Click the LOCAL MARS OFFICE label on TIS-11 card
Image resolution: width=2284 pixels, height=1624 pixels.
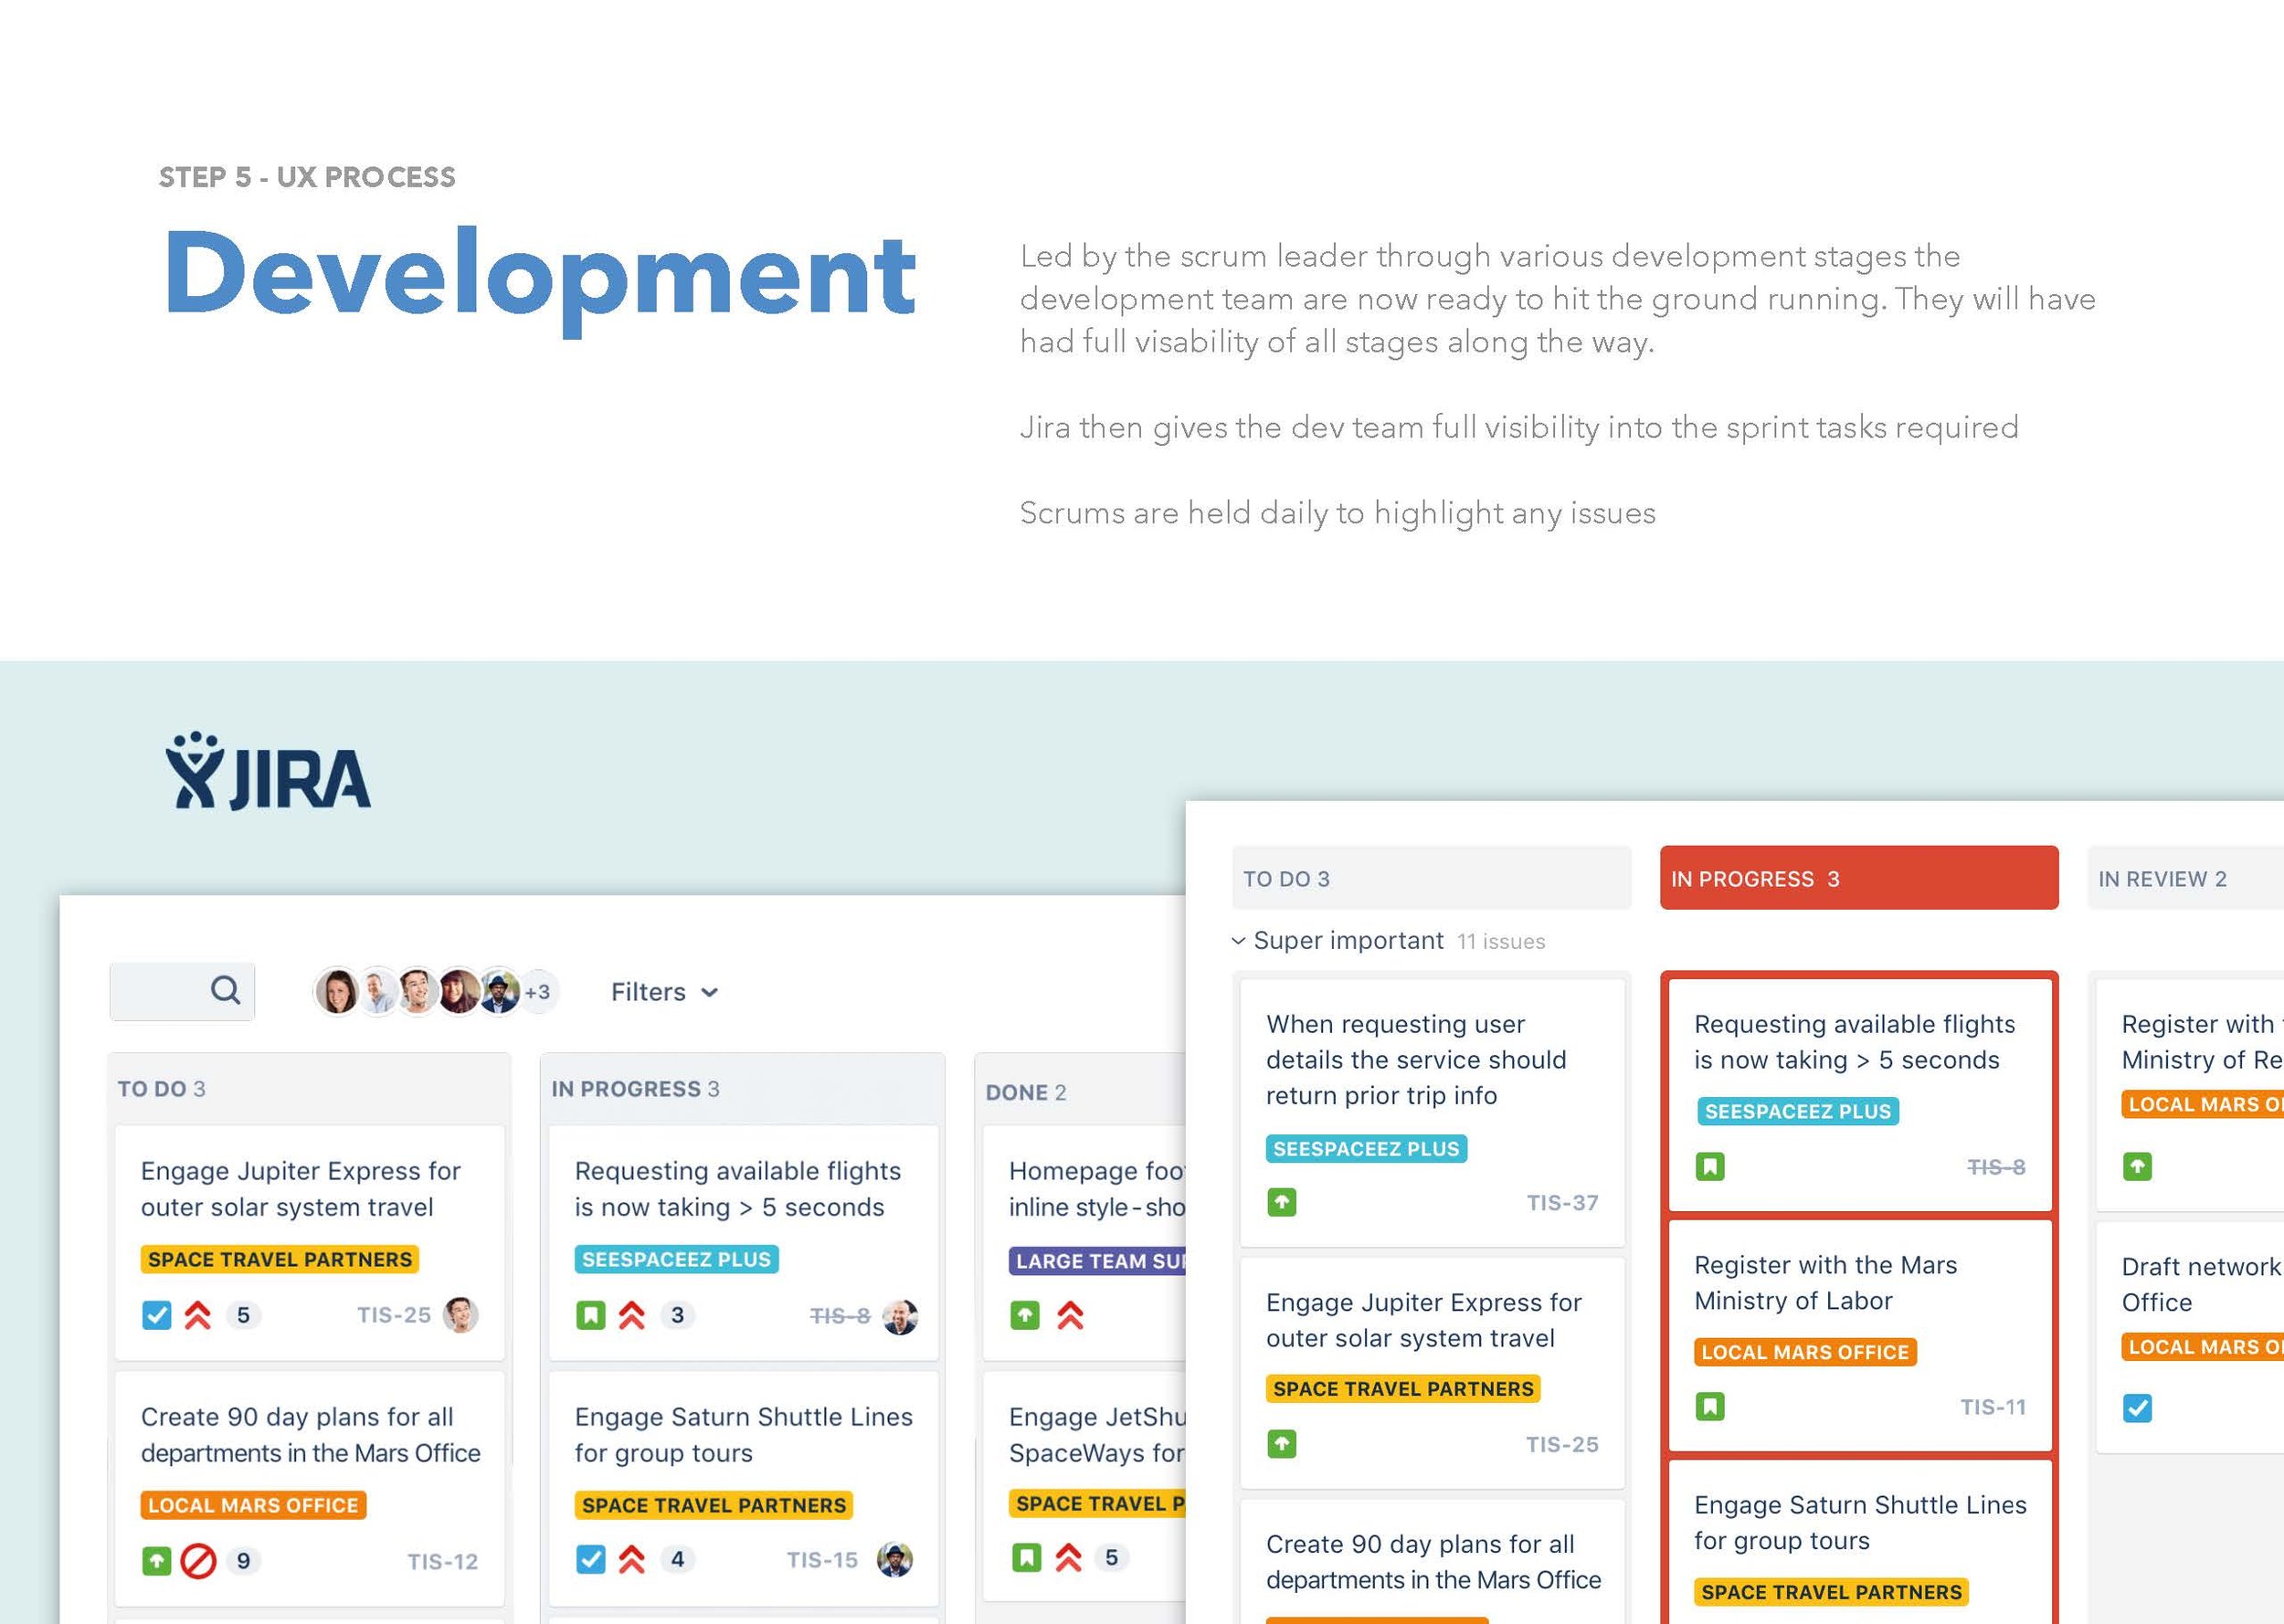tap(1805, 1352)
